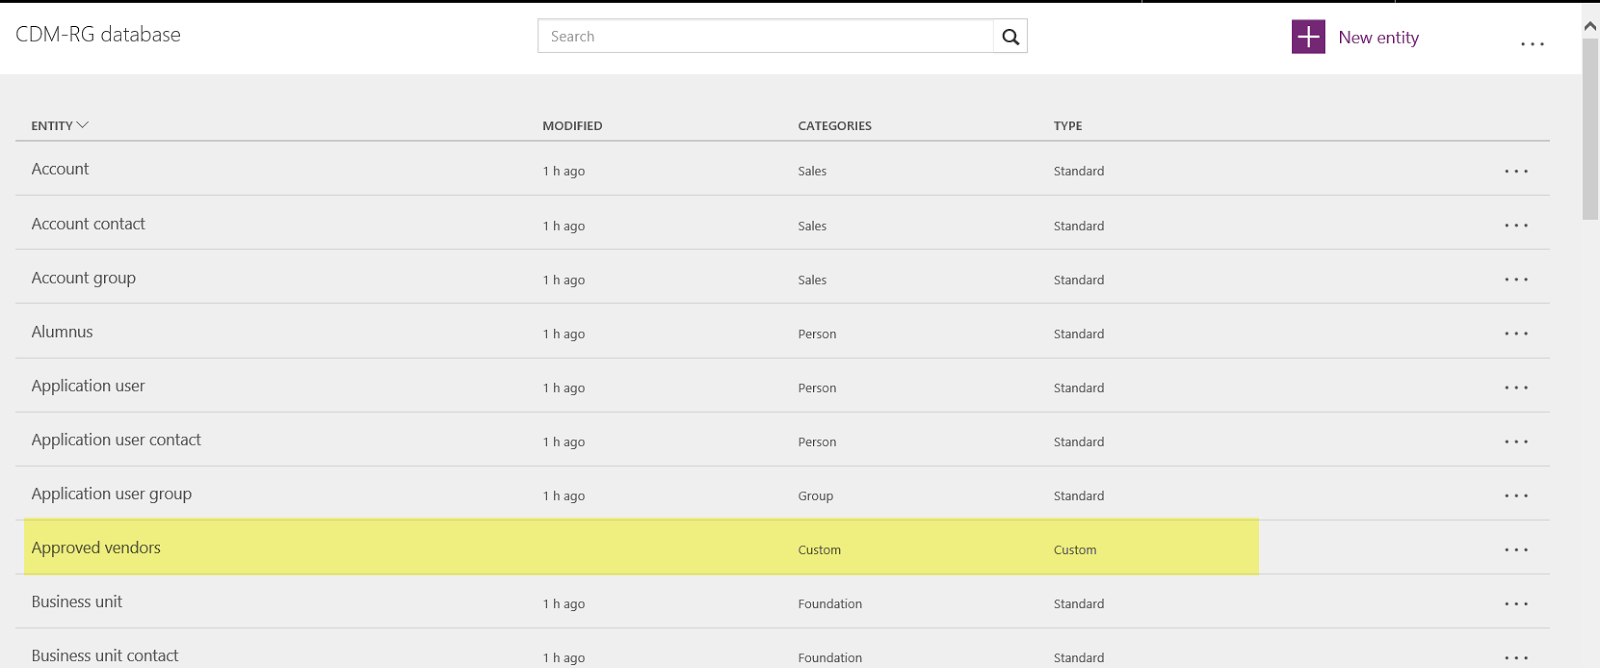Viewport: 1600px width, 668px height.
Task: Open the Account group entity
Action: [x=83, y=278]
